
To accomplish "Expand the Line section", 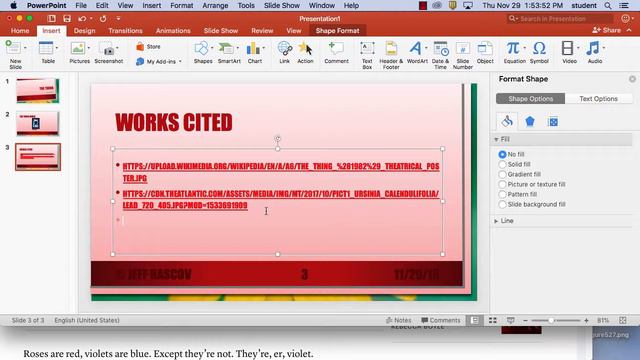I will pyautogui.click(x=496, y=221).
